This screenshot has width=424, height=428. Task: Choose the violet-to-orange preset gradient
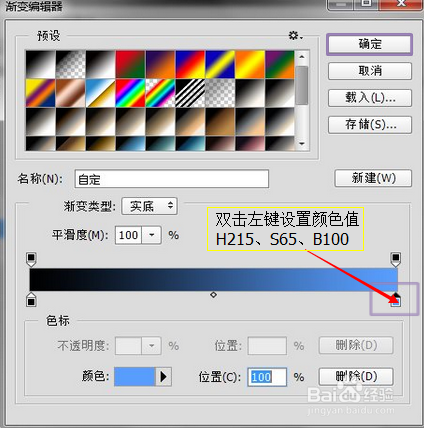click(160, 64)
